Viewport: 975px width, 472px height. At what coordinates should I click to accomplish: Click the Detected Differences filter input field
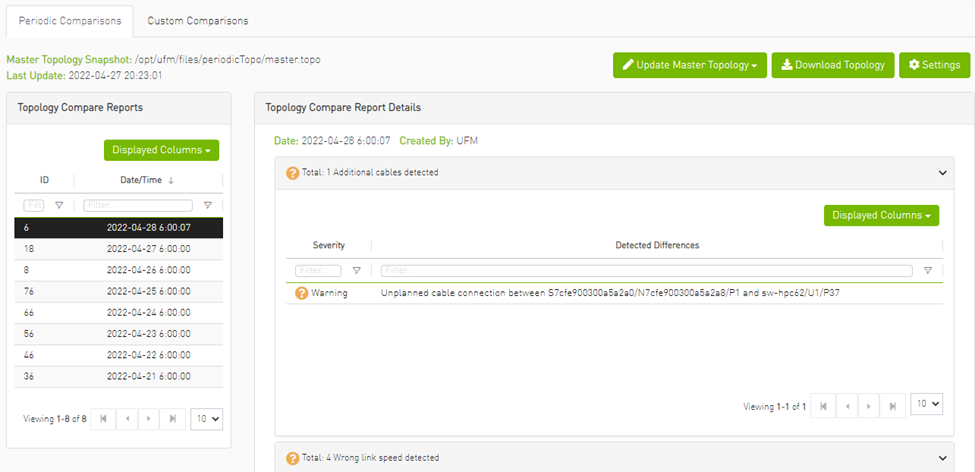coord(646,271)
